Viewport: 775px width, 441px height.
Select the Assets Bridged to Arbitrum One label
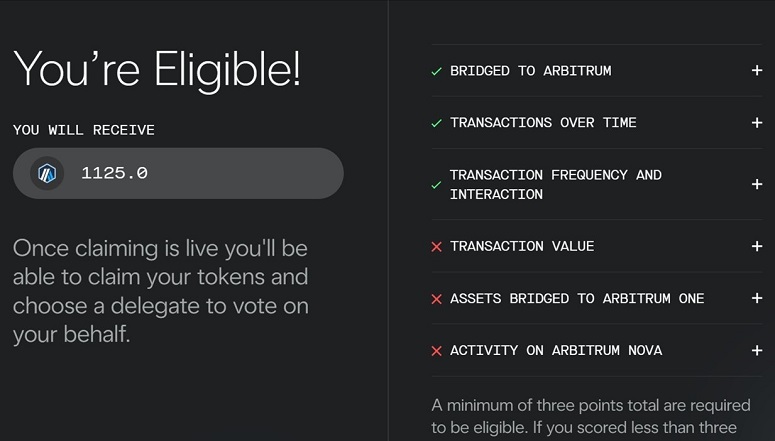(577, 299)
